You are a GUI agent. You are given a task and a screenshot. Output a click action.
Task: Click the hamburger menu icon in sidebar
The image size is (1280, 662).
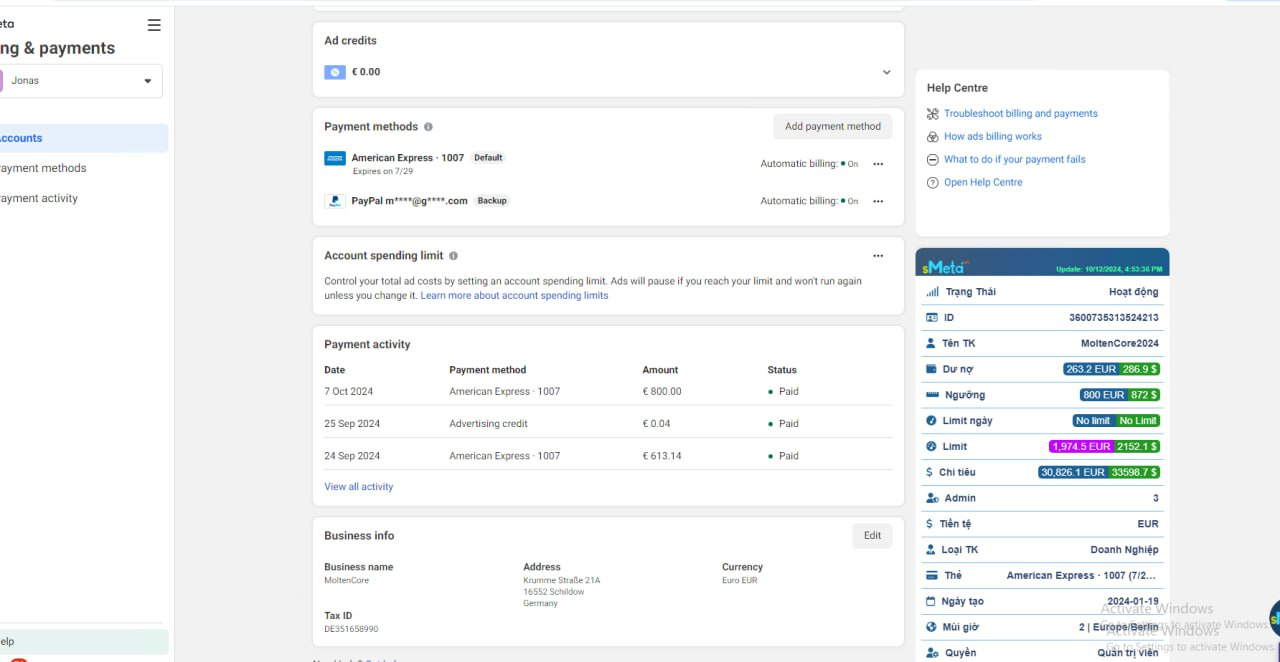pos(154,25)
